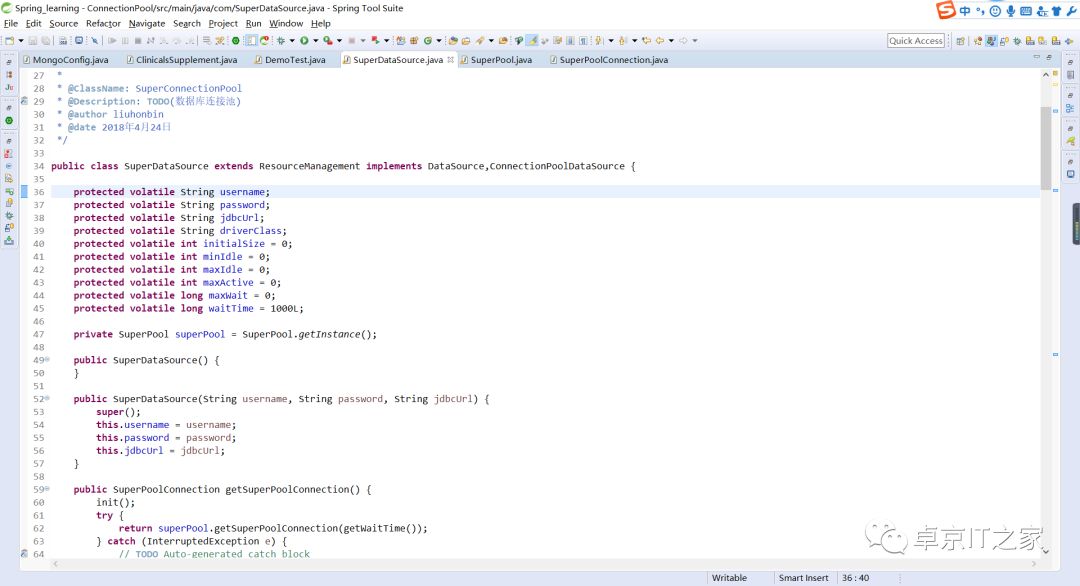Toggle Chinese input mode 中 icon
Screen dimensions: 1080x586
tap(964, 10)
